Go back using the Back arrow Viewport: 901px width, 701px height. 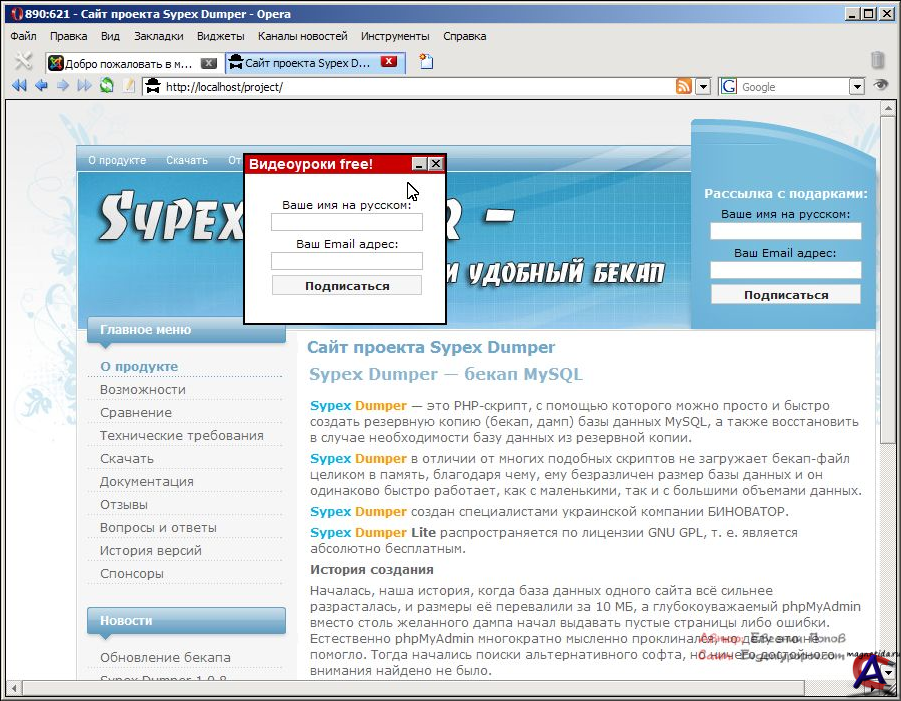click(x=41, y=86)
